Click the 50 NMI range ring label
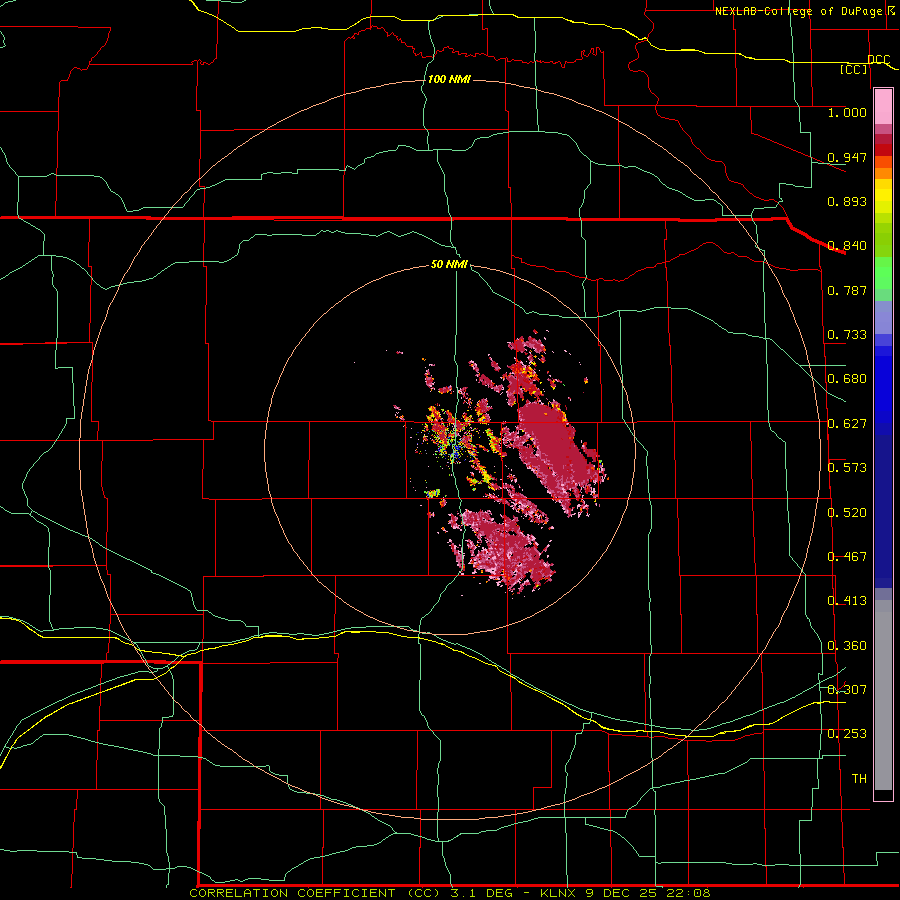The height and width of the screenshot is (900, 900). (449, 264)
